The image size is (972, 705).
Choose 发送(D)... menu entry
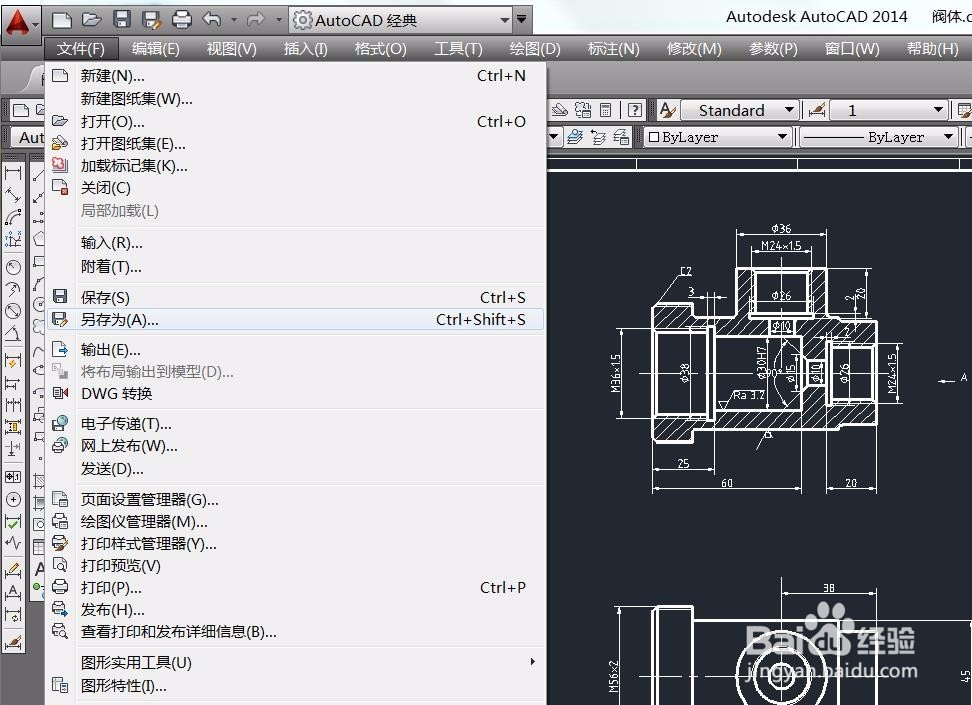[295, 469]
